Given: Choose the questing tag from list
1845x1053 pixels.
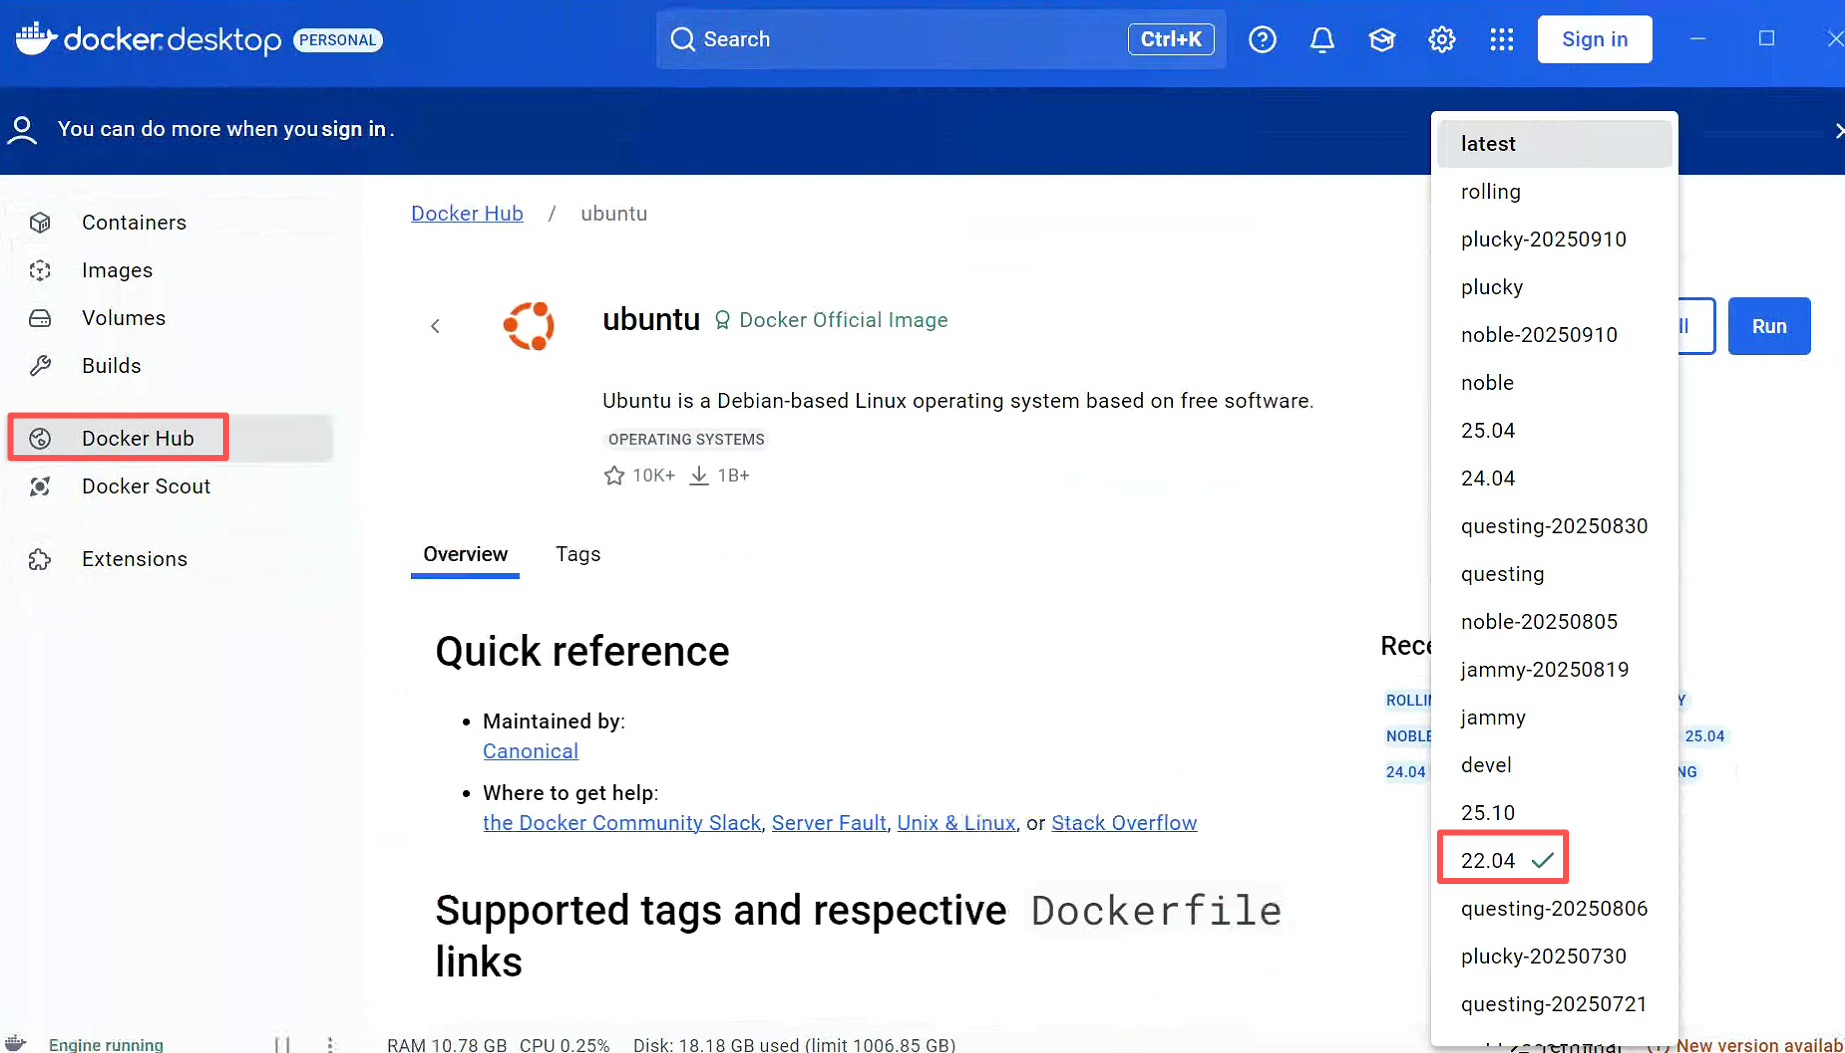Looking at the screenshot, I should (1554, 574).
